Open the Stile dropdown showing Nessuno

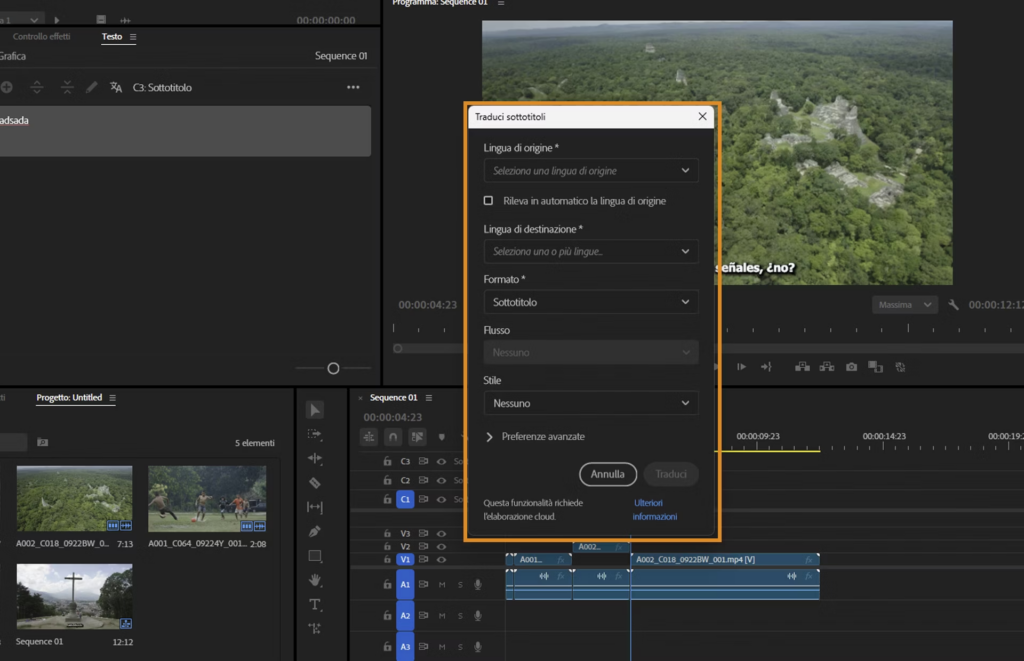pyautogui.click(x=591, y=403)
